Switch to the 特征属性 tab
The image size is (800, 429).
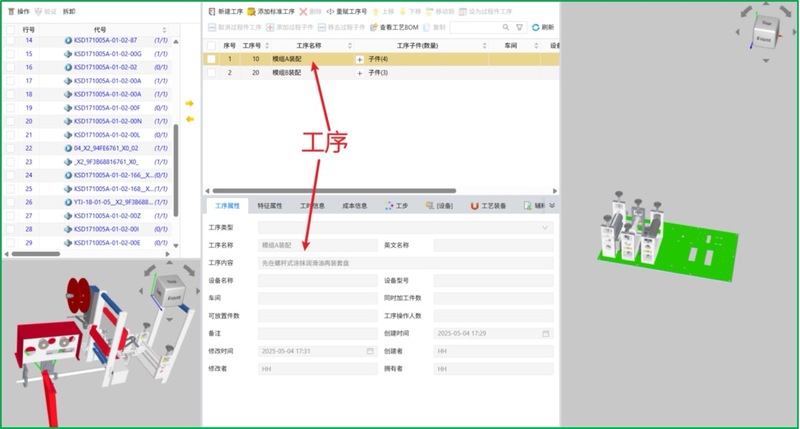(270, 206)
